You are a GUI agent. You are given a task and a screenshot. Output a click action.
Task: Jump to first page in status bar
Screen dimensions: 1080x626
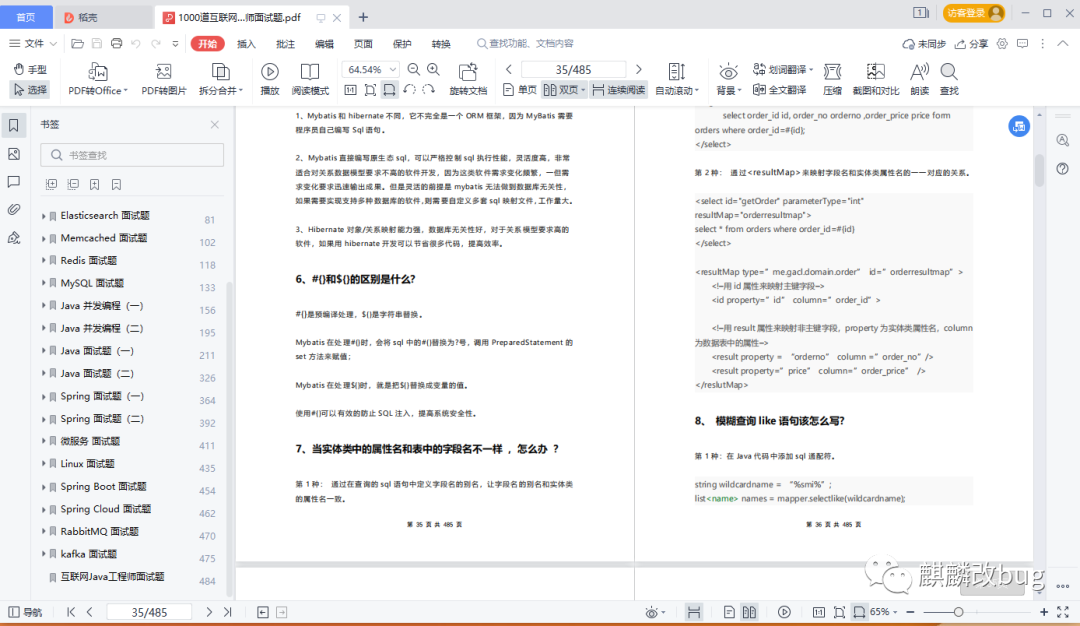[x=71, y=612]
